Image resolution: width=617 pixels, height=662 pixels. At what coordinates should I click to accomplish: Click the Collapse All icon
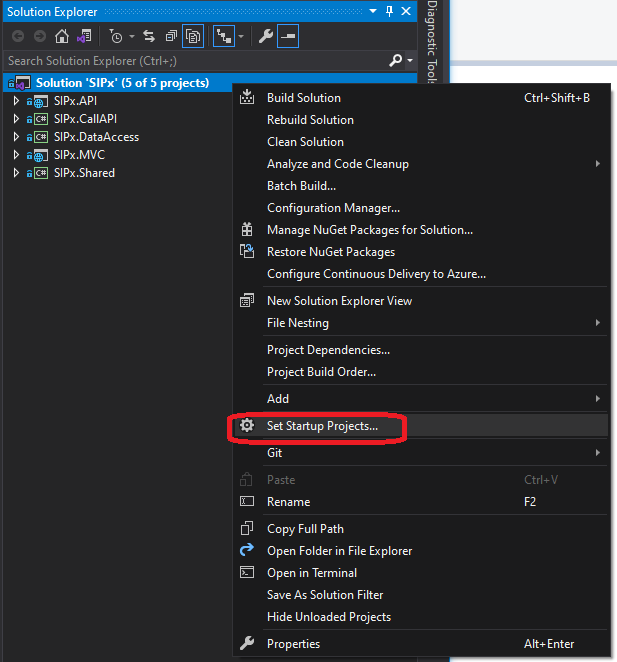[x=171, y=36]
